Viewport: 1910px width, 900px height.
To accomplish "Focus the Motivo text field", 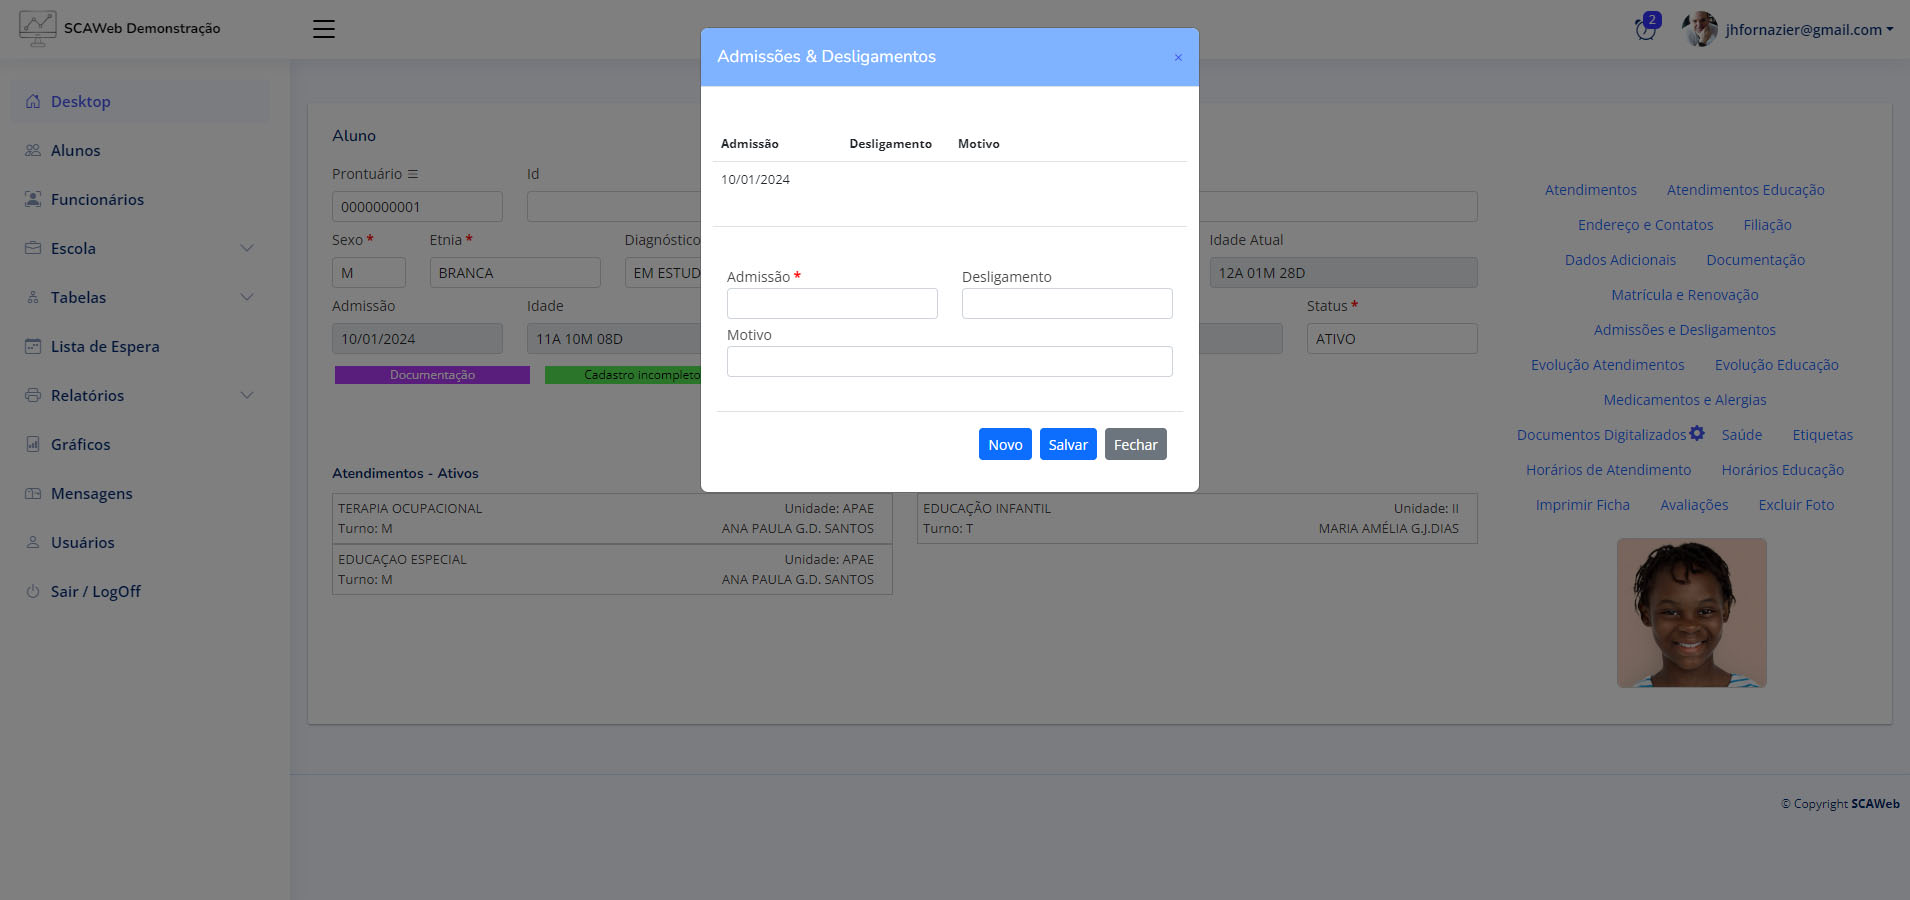I will point(949,362).
